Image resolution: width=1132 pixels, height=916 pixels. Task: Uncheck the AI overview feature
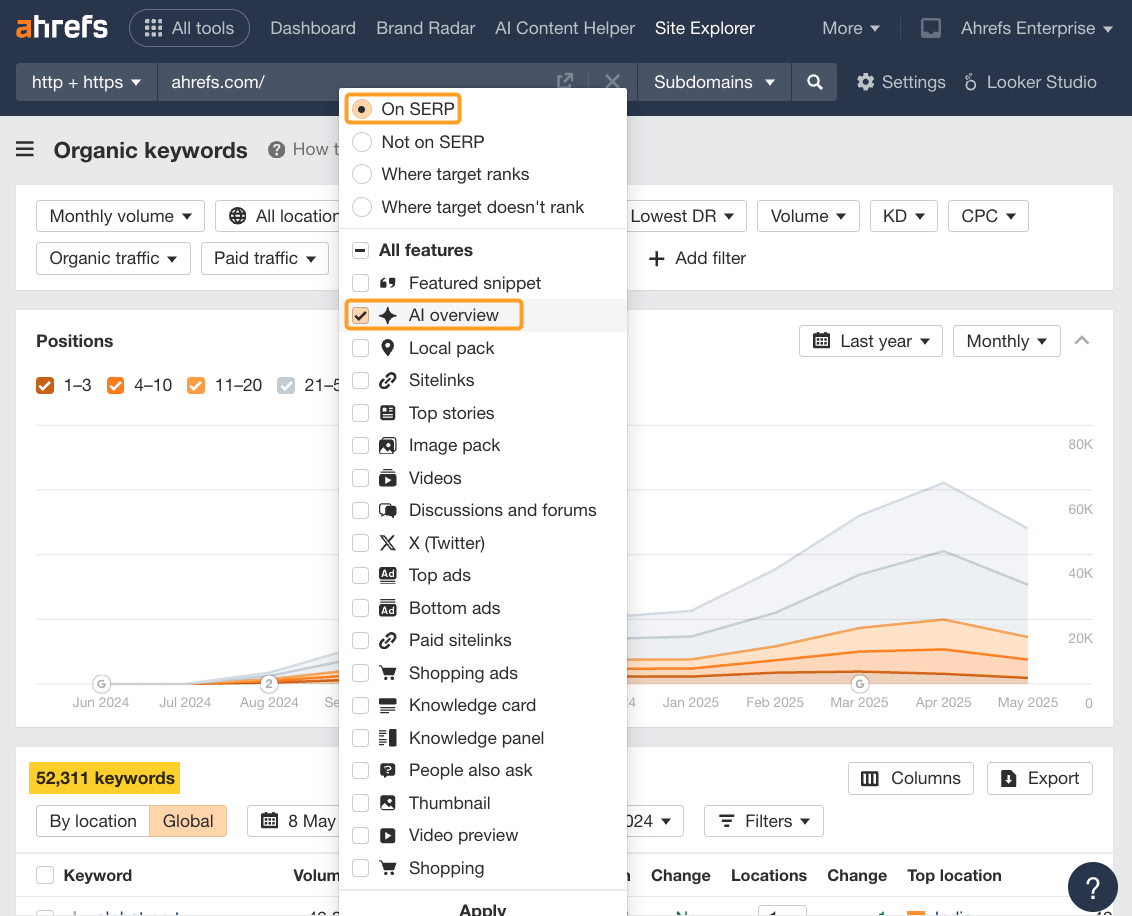[359, 314]
